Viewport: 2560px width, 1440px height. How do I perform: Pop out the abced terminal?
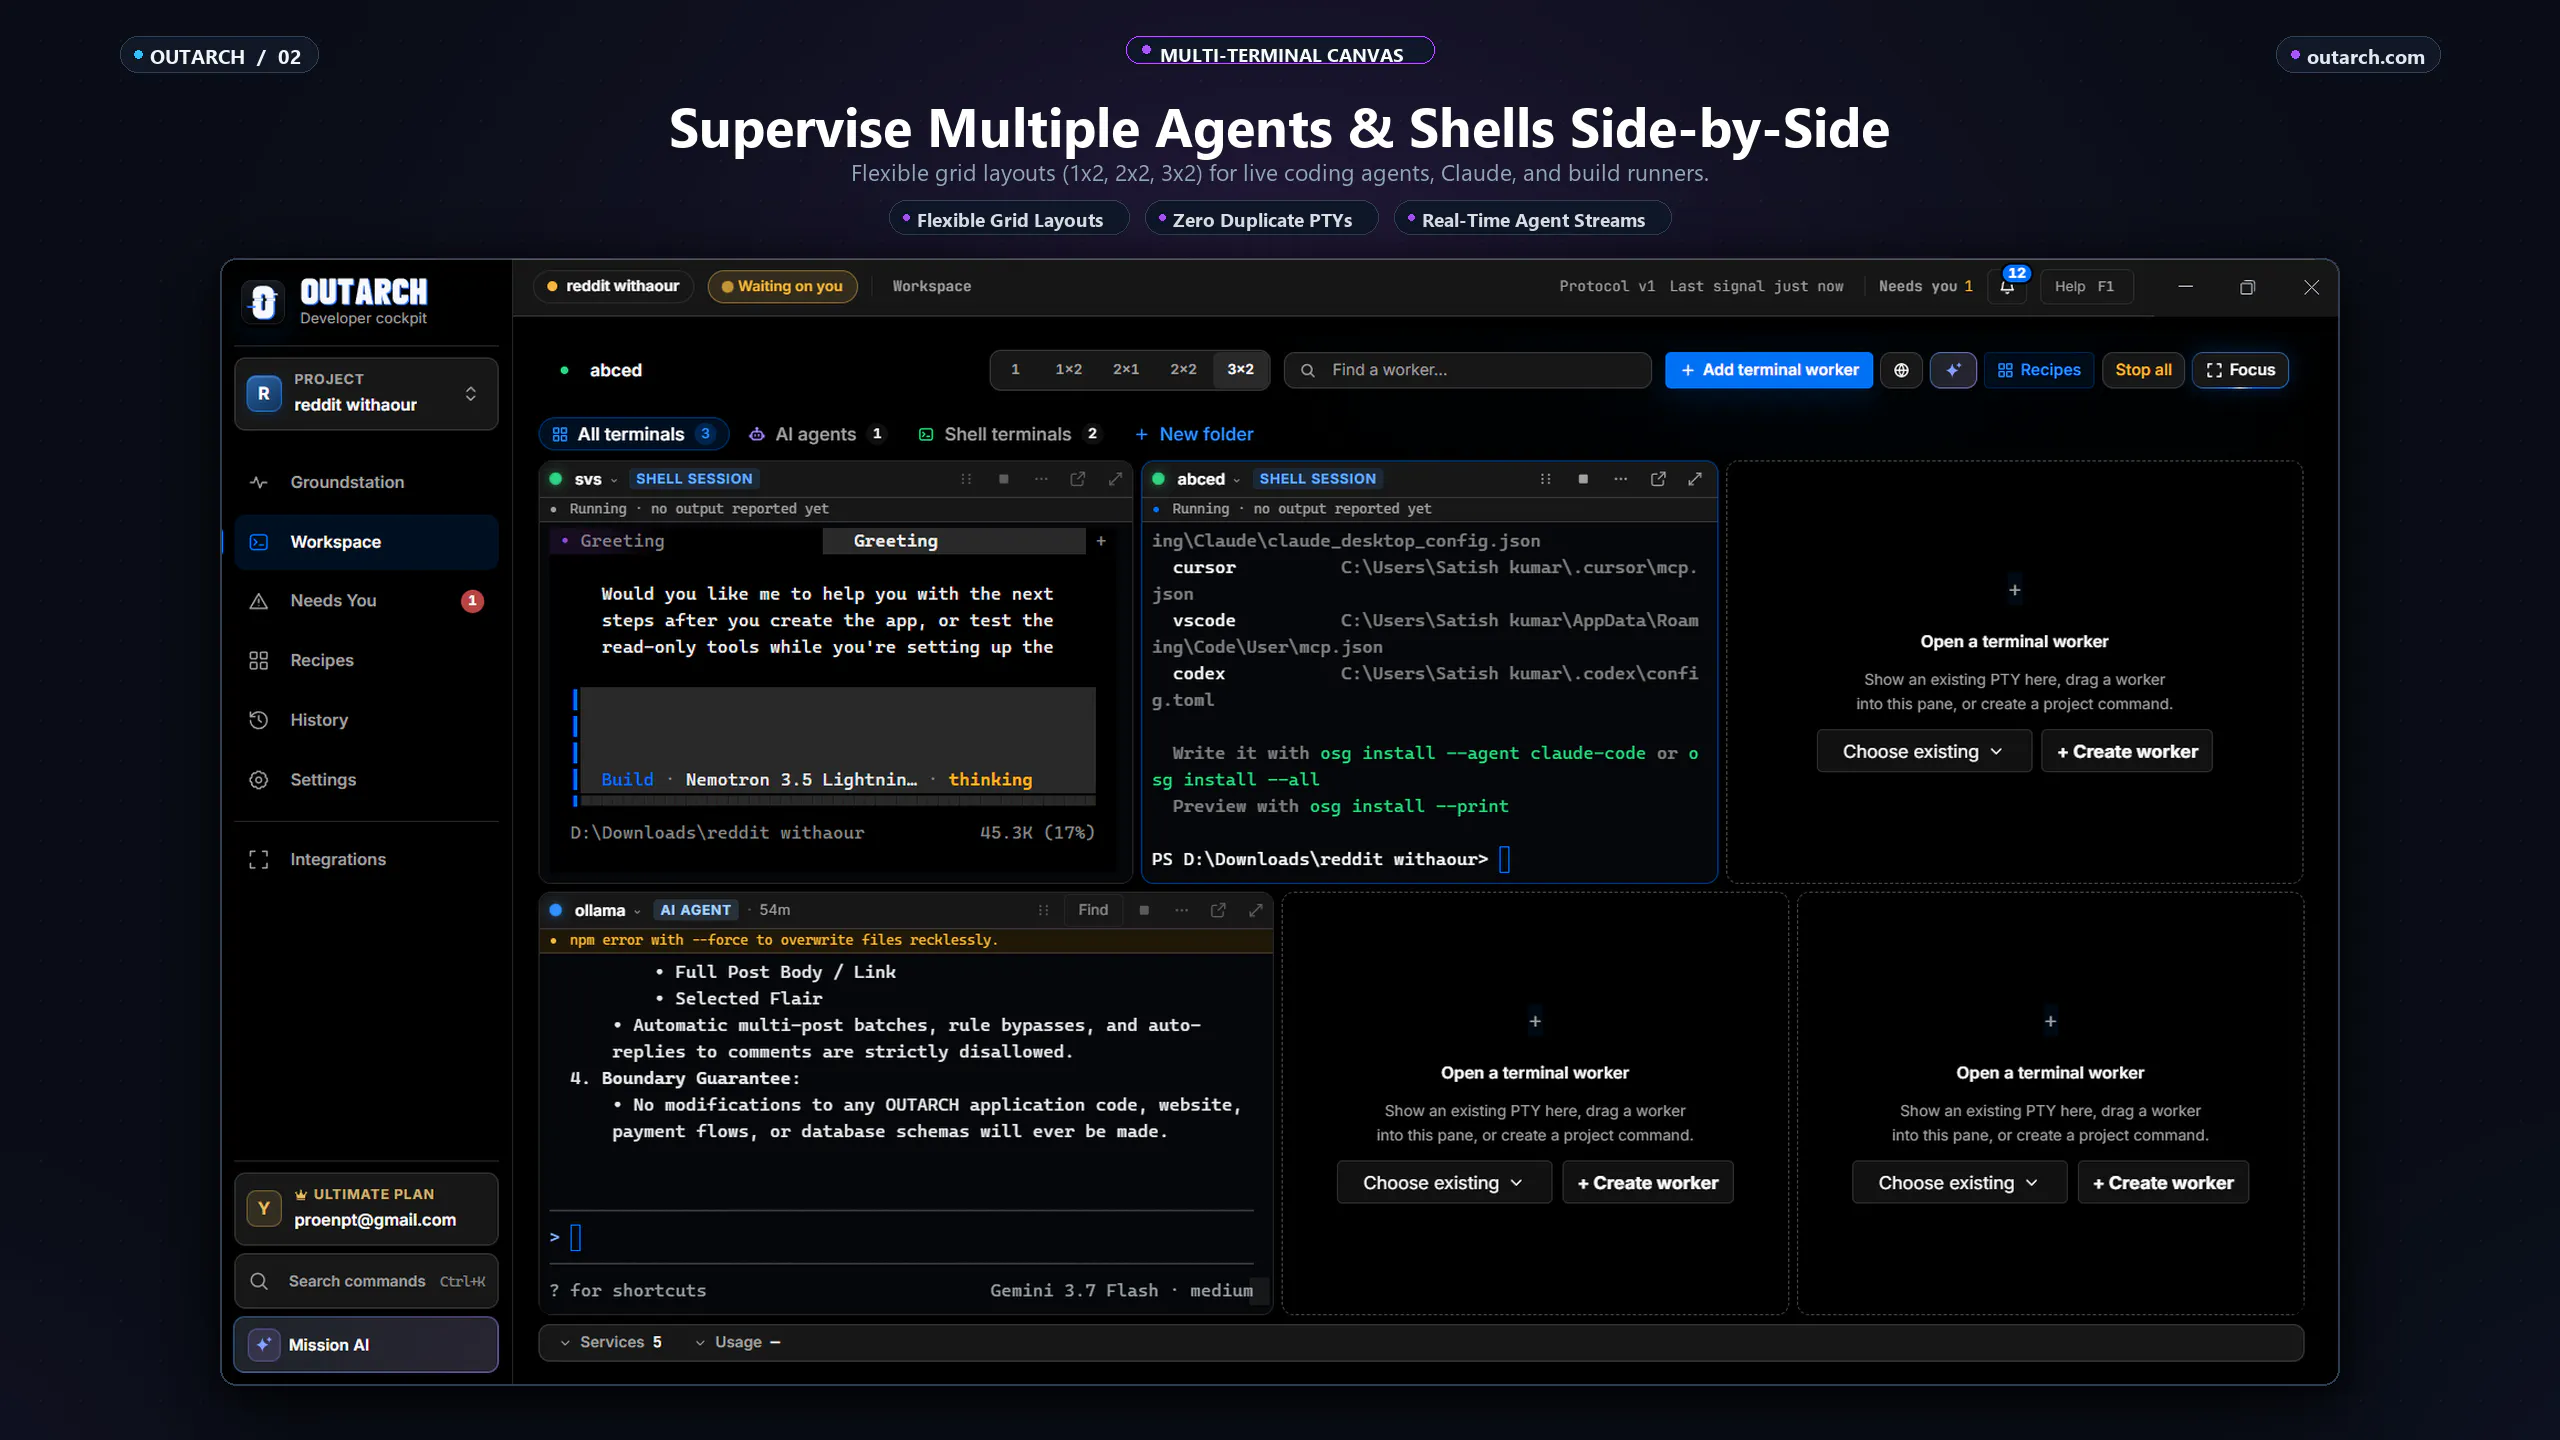1658,479
